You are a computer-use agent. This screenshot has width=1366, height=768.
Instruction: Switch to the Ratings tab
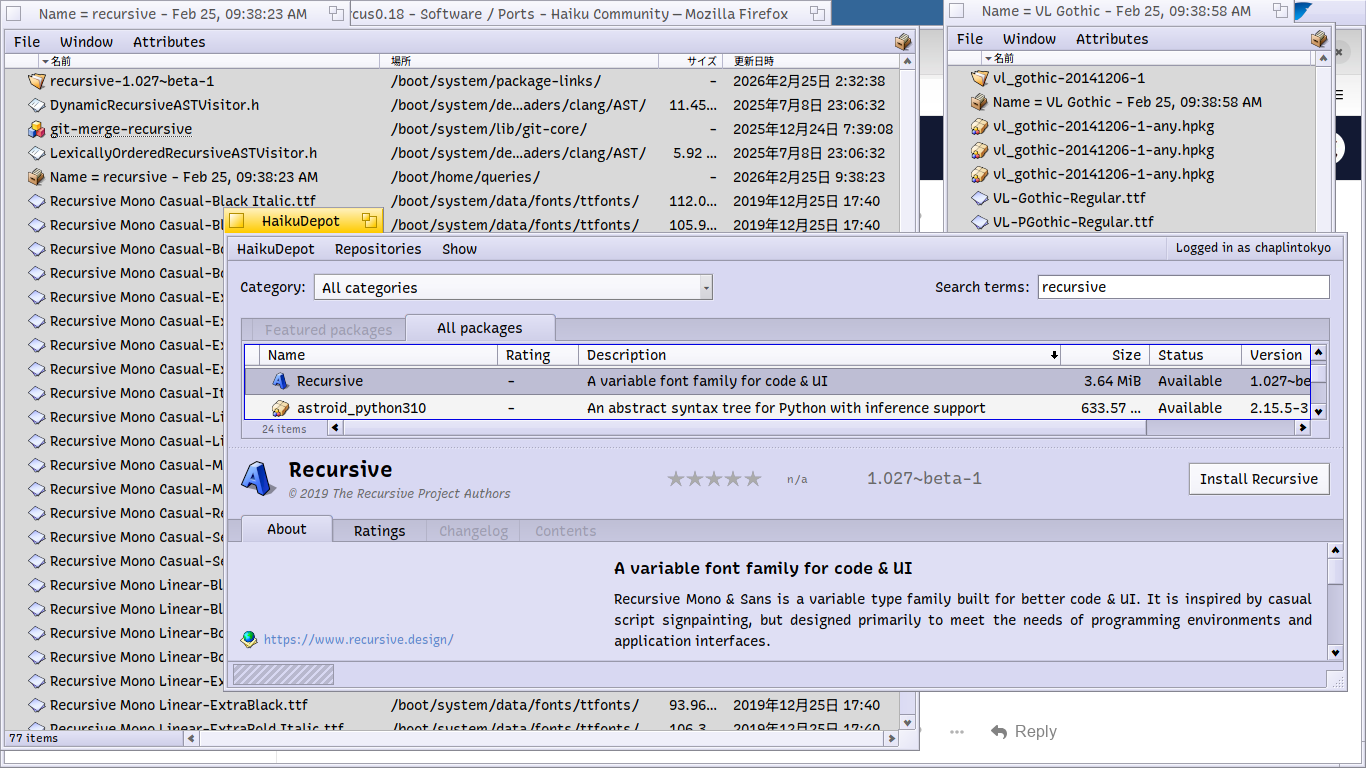379,531
